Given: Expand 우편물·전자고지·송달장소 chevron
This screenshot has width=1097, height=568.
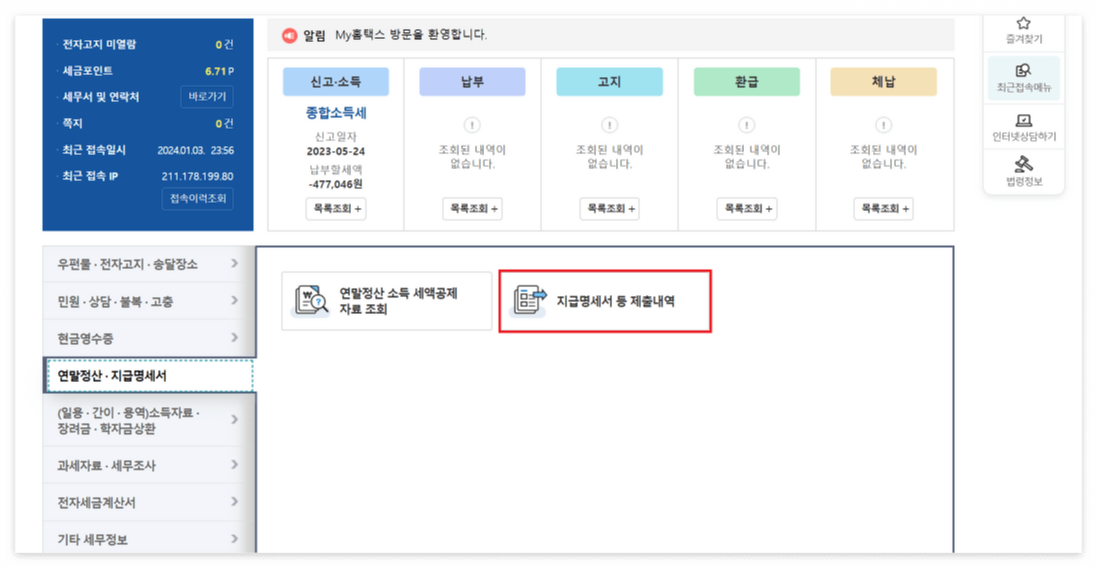Looking at the screenshot, I should pos(234,264).
